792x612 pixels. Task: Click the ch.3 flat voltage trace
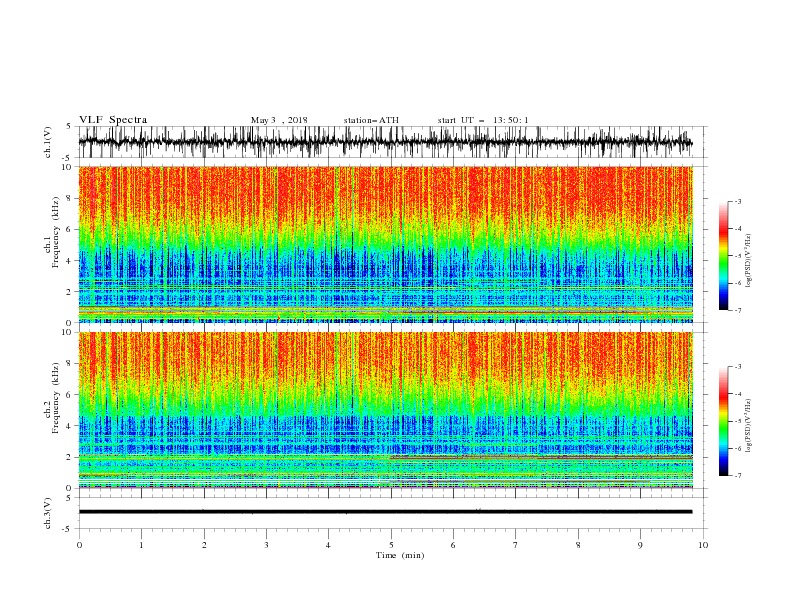(x=385, y=512)
